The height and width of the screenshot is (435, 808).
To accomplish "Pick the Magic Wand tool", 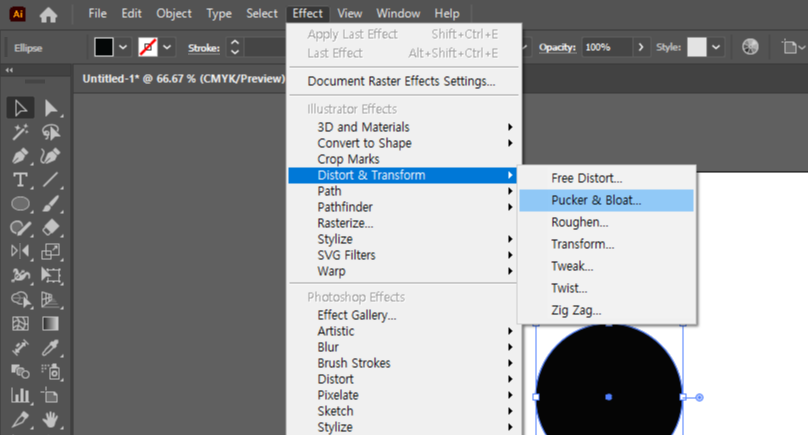I will pyautogui.click(x=20, y=132).
